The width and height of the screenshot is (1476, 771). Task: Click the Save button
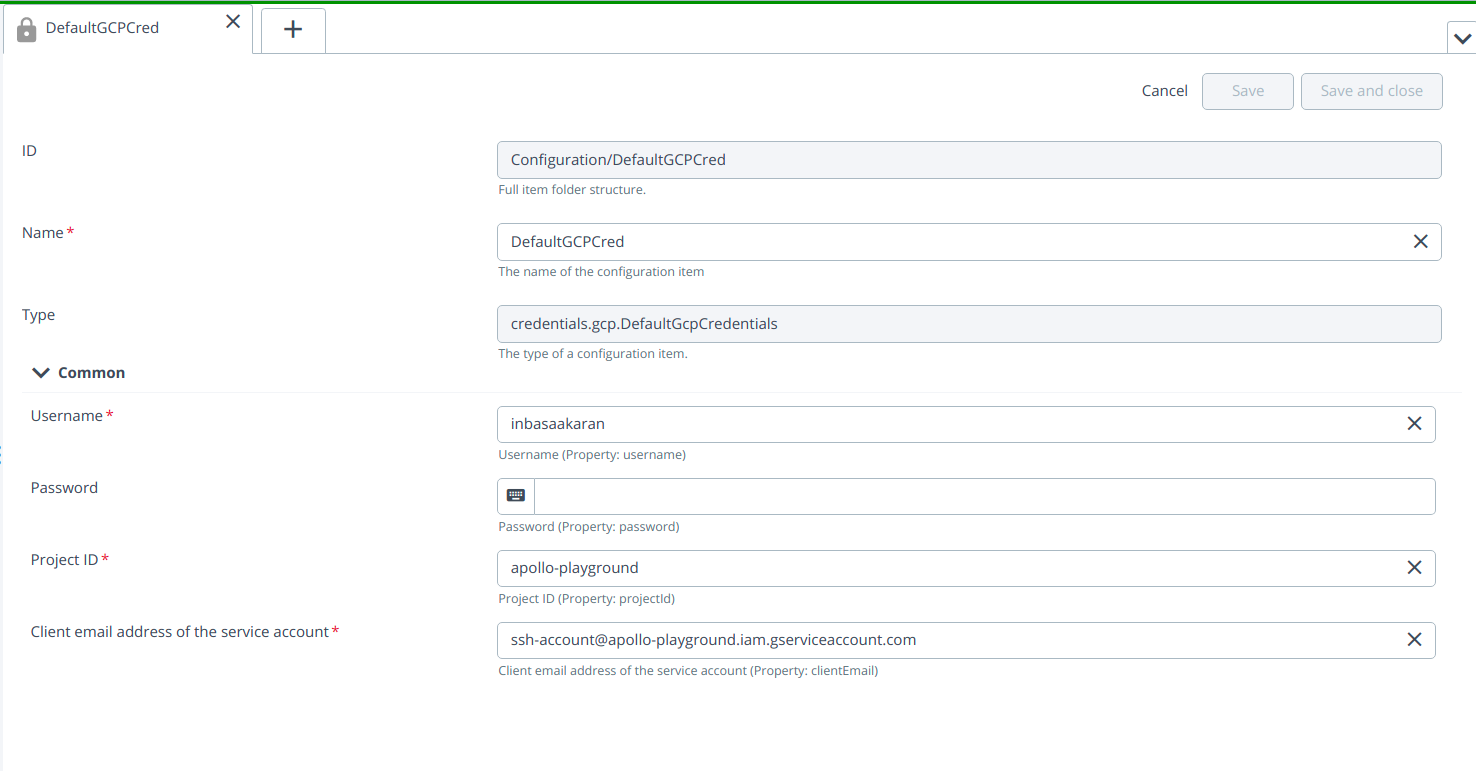click(x=1248, y=91)
